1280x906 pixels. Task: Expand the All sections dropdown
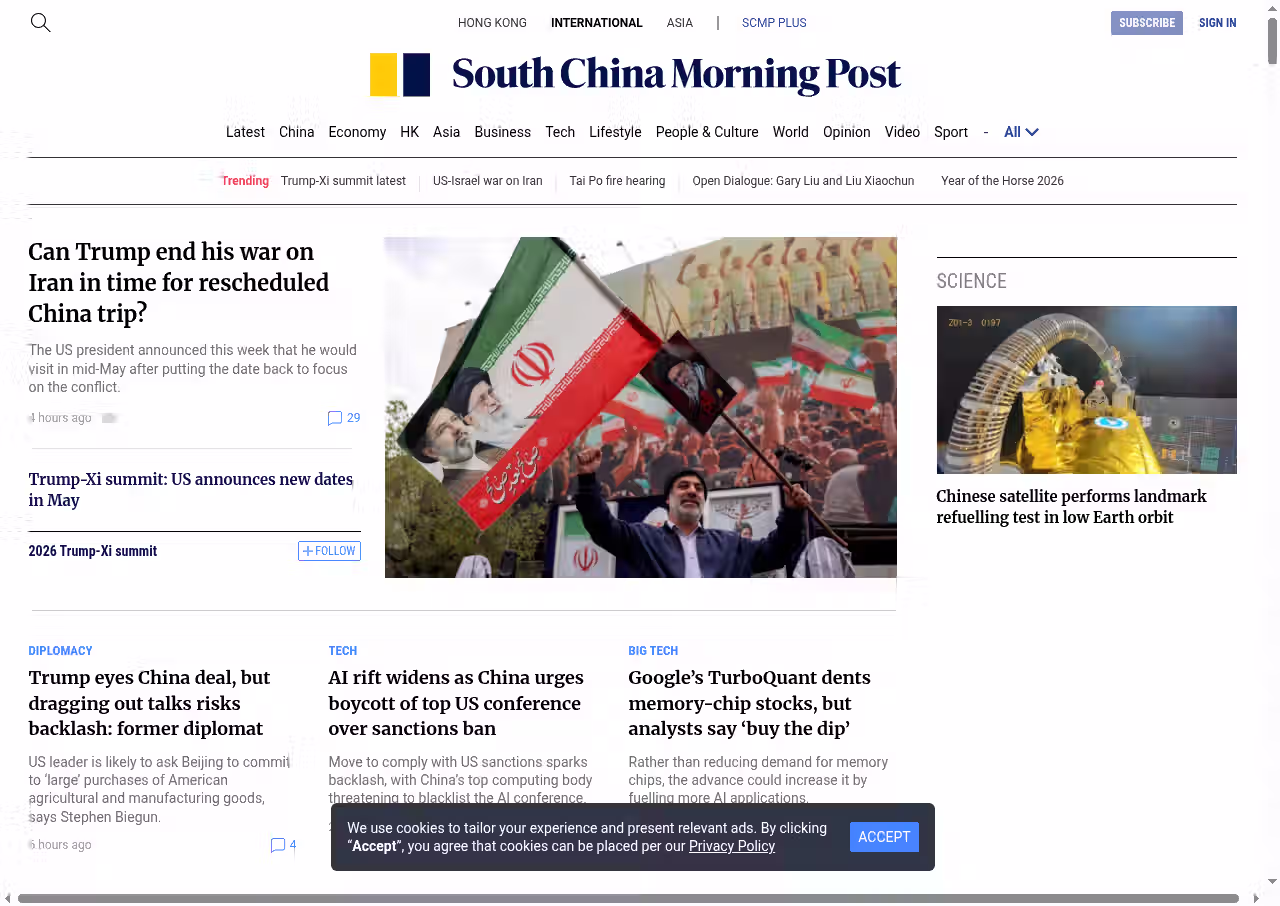(1021, 132)
